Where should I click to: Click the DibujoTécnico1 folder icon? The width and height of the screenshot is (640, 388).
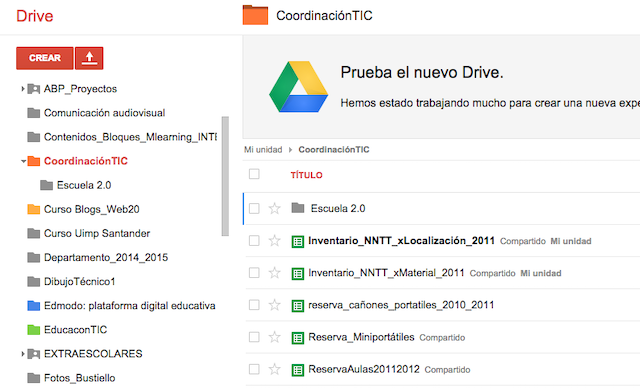tap(33, 281)
